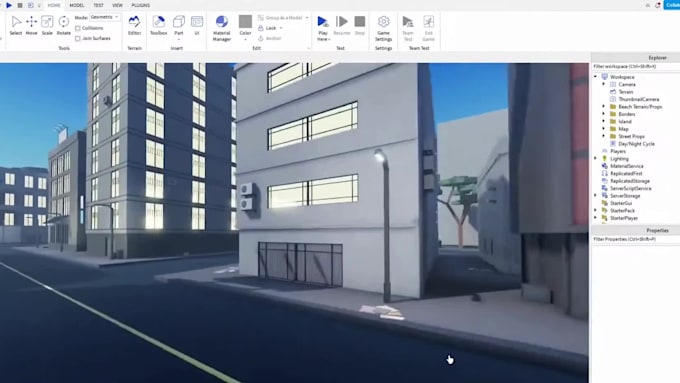Open the UI insert tool
Image resolution: width=680 pixels, height=383 pixels.
pos(197,25)
